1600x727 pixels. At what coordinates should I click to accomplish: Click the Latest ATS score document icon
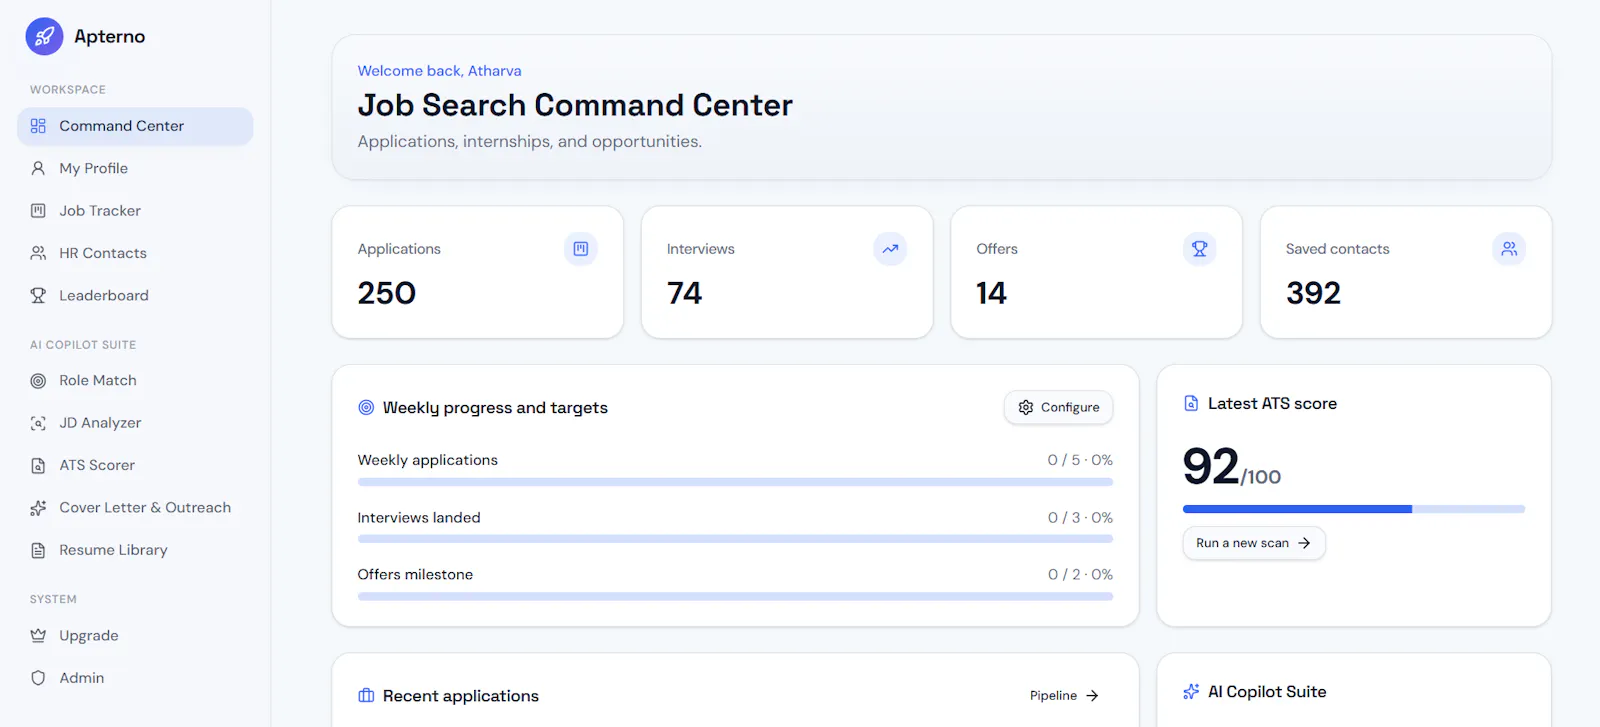click(1191, 403)
